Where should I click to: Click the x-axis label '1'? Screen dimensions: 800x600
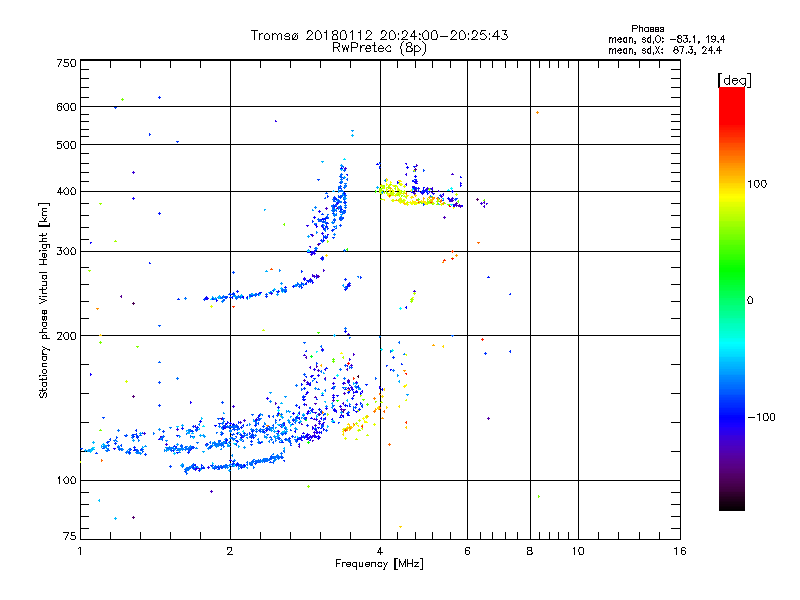(x=80, y=551)
